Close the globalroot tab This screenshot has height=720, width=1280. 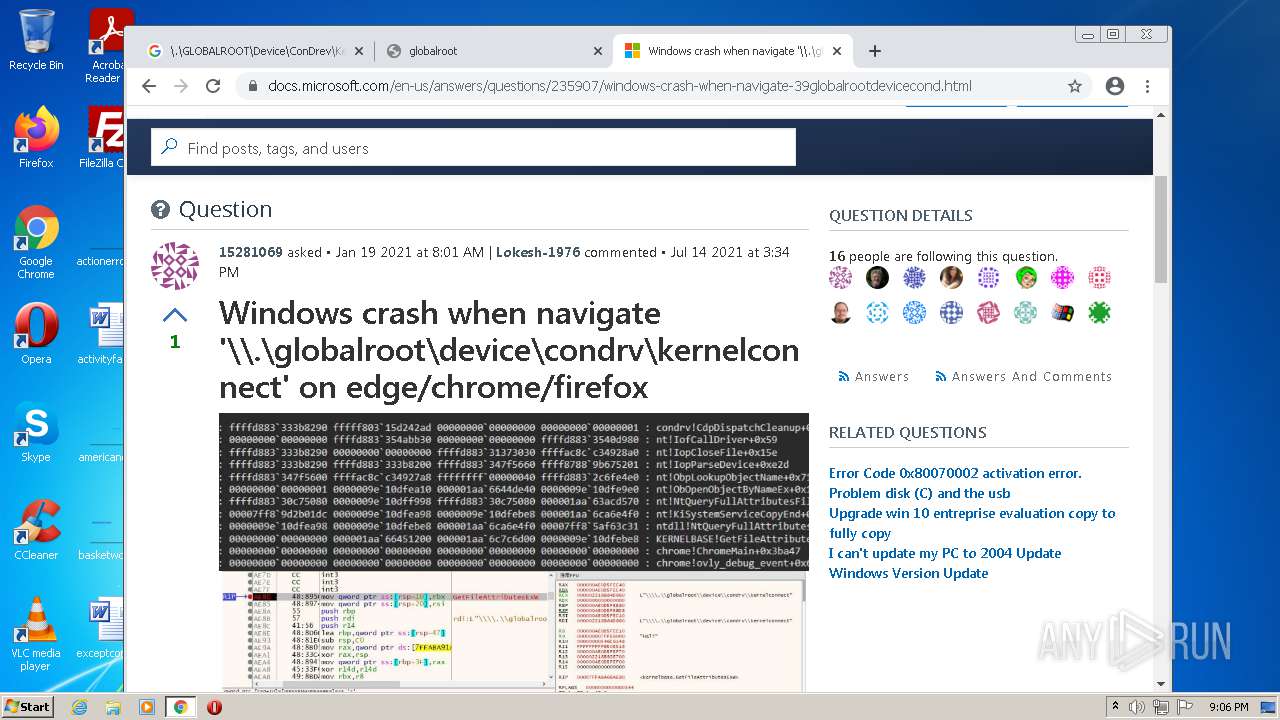click(598, 51)
